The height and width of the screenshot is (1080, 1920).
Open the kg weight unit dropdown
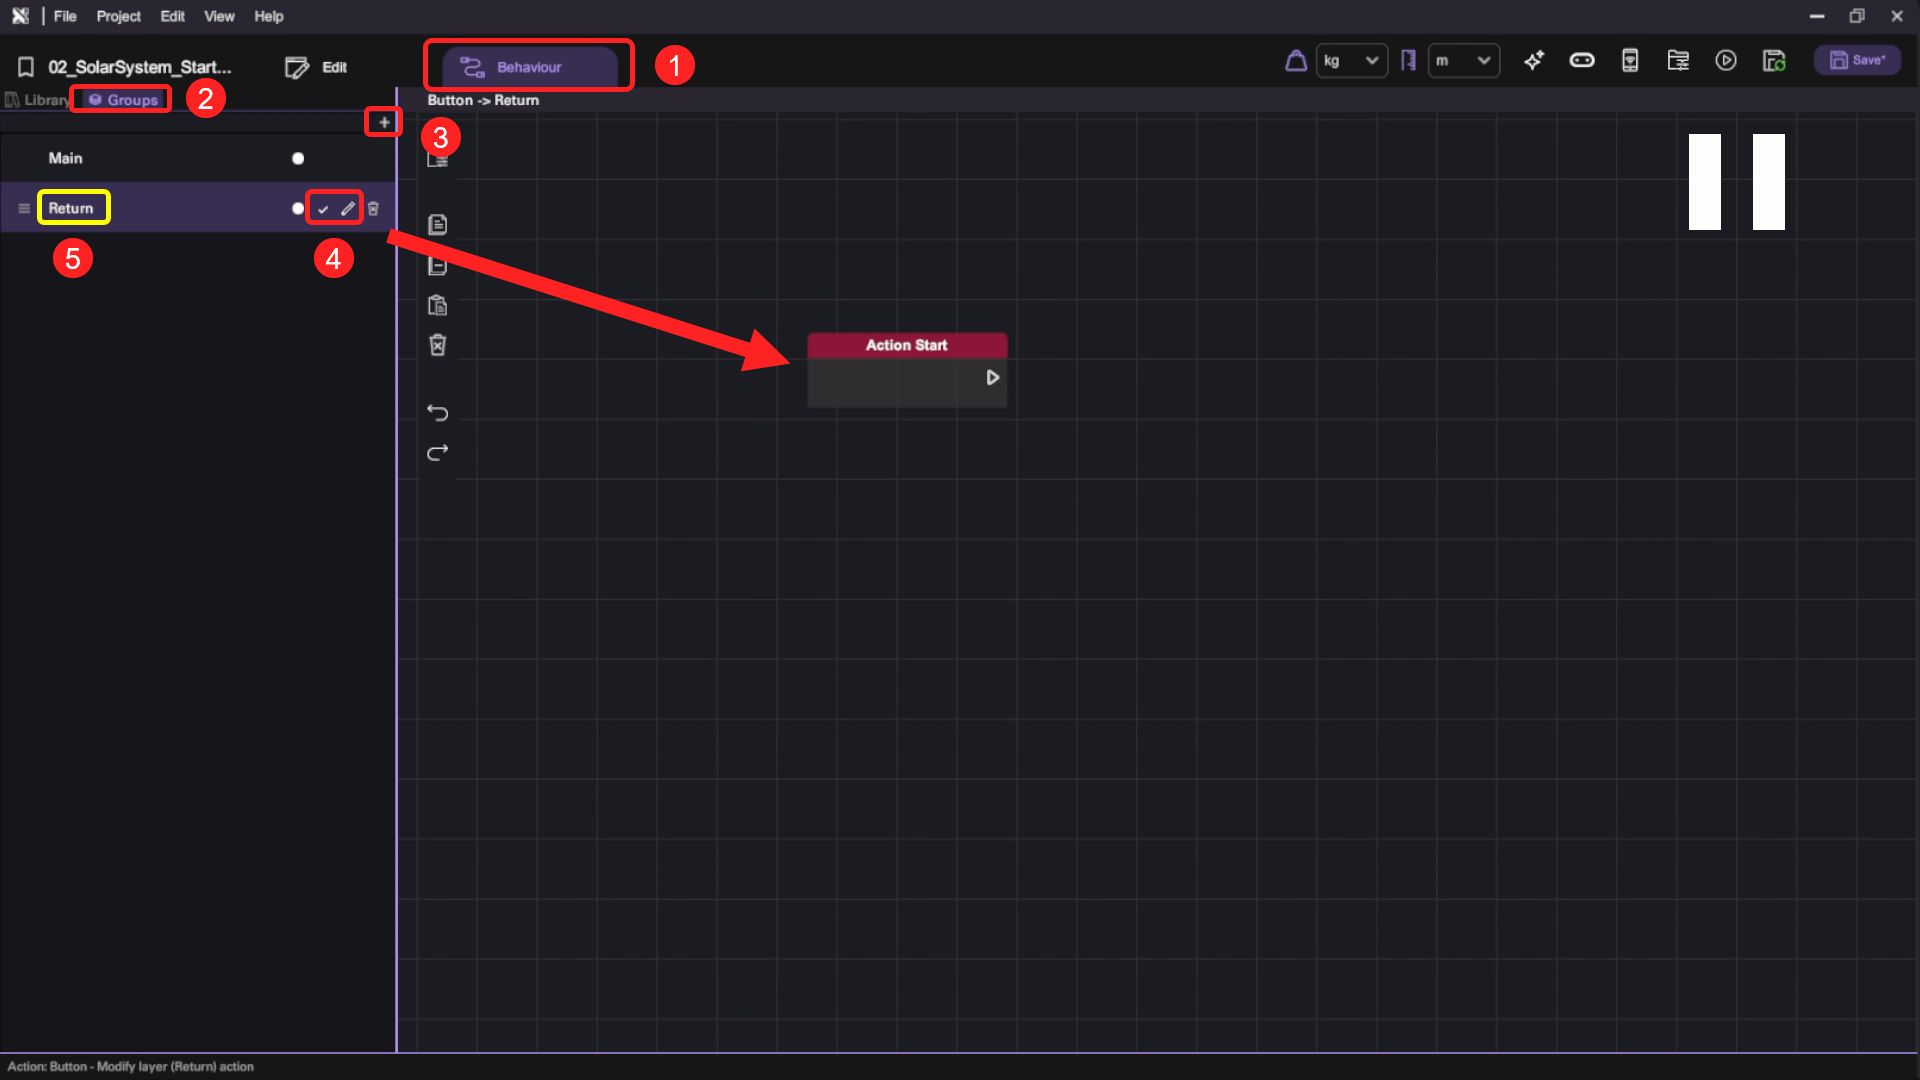click(1351, 61)
